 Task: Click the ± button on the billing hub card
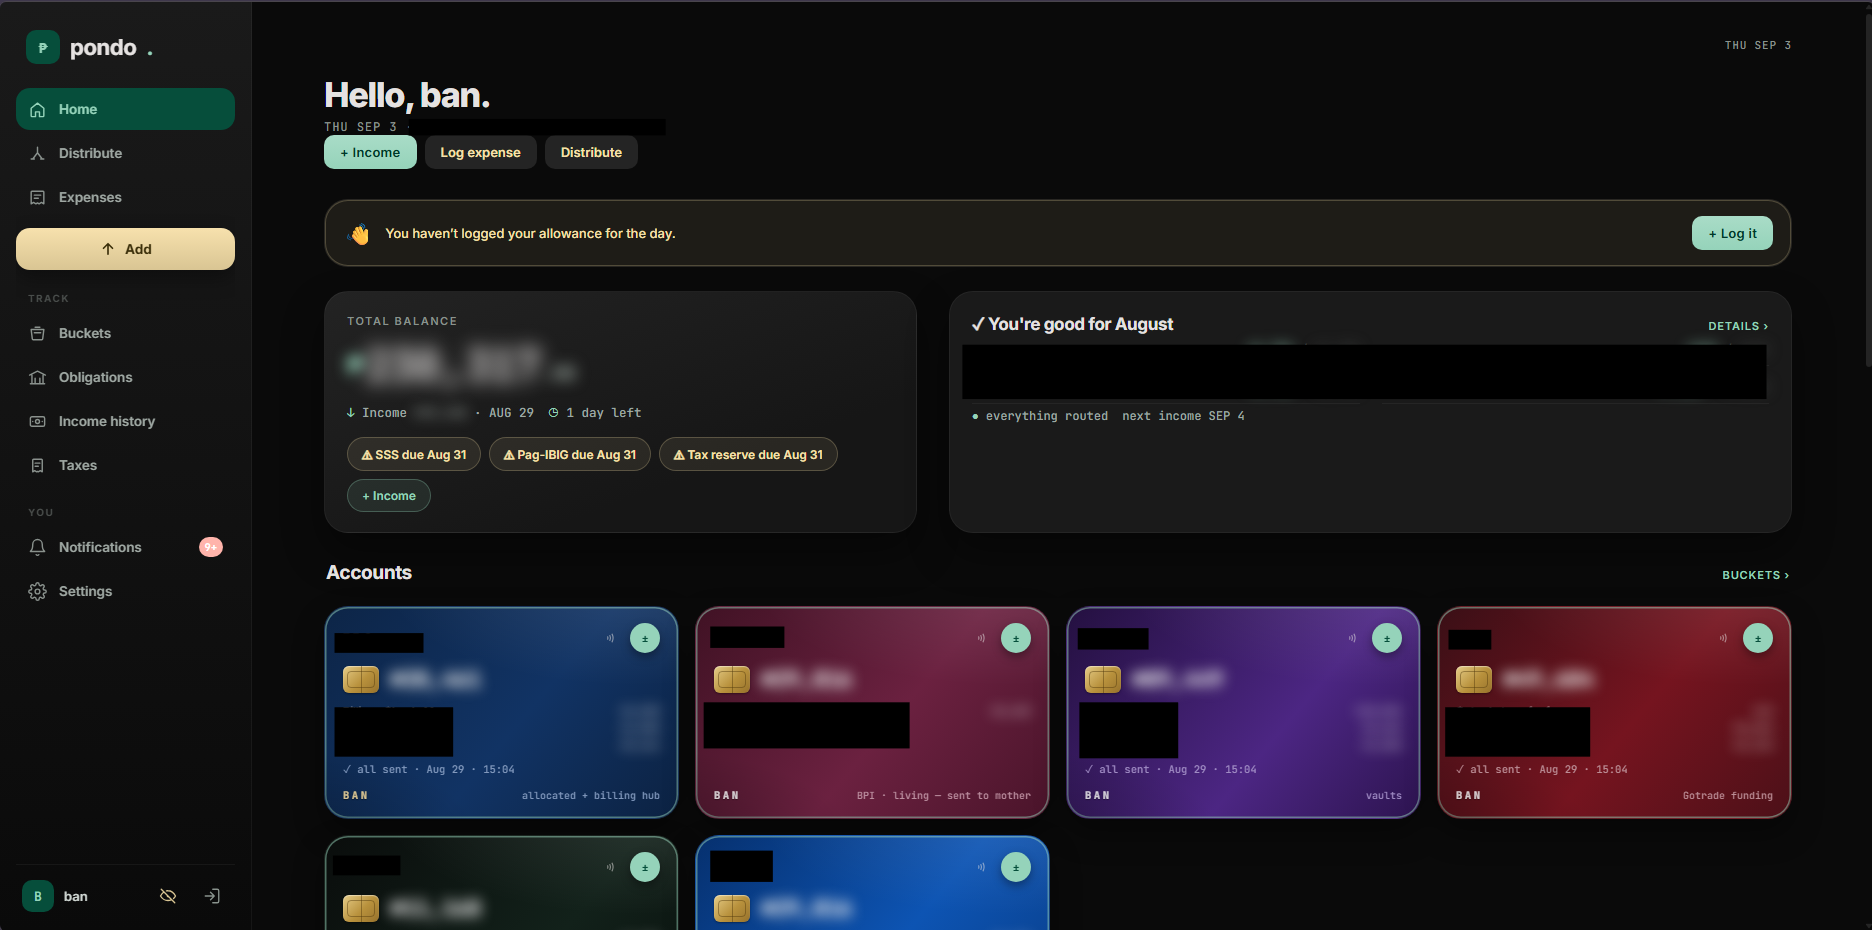[x=645, y=638]
